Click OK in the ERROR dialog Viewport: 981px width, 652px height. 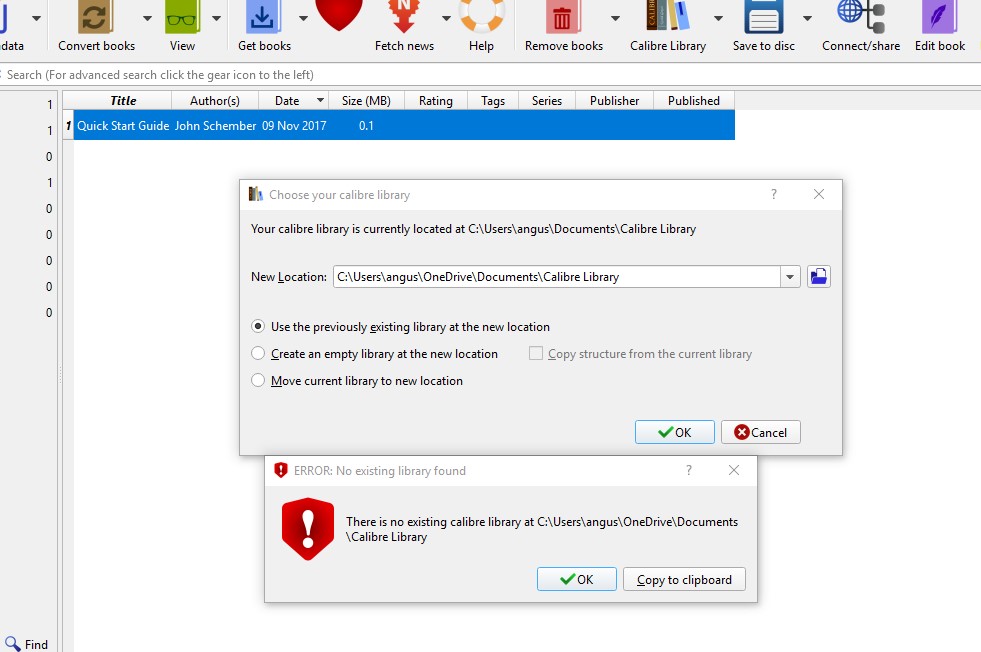click(x=576, y=579)
